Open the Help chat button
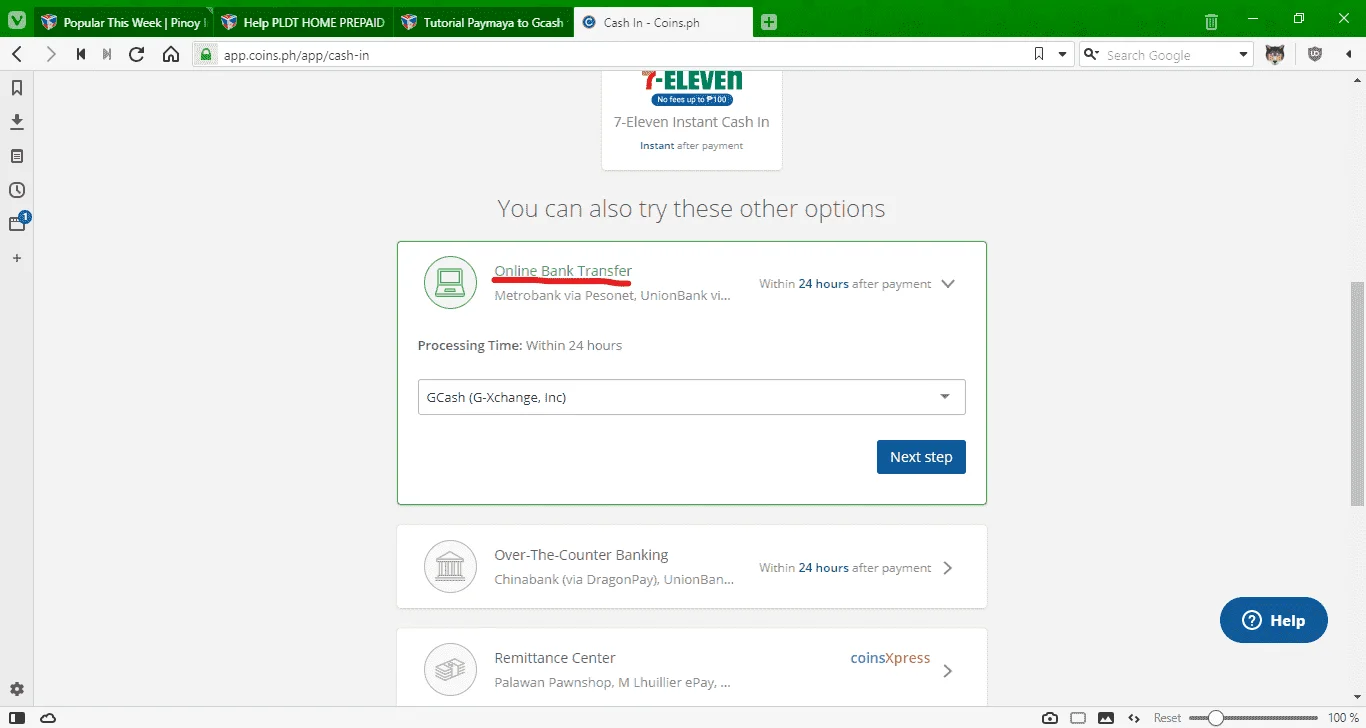Screen dimensions: 1366x728 [1274, 620]
